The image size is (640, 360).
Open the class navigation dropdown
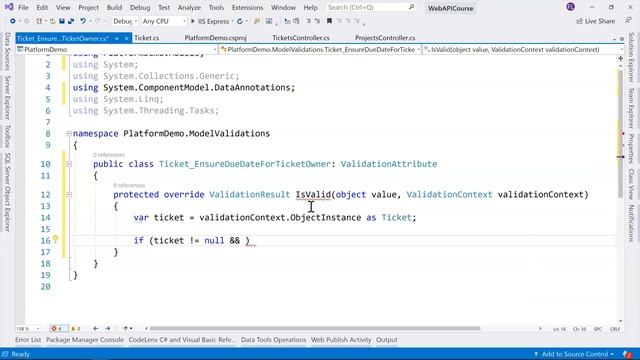320,49
